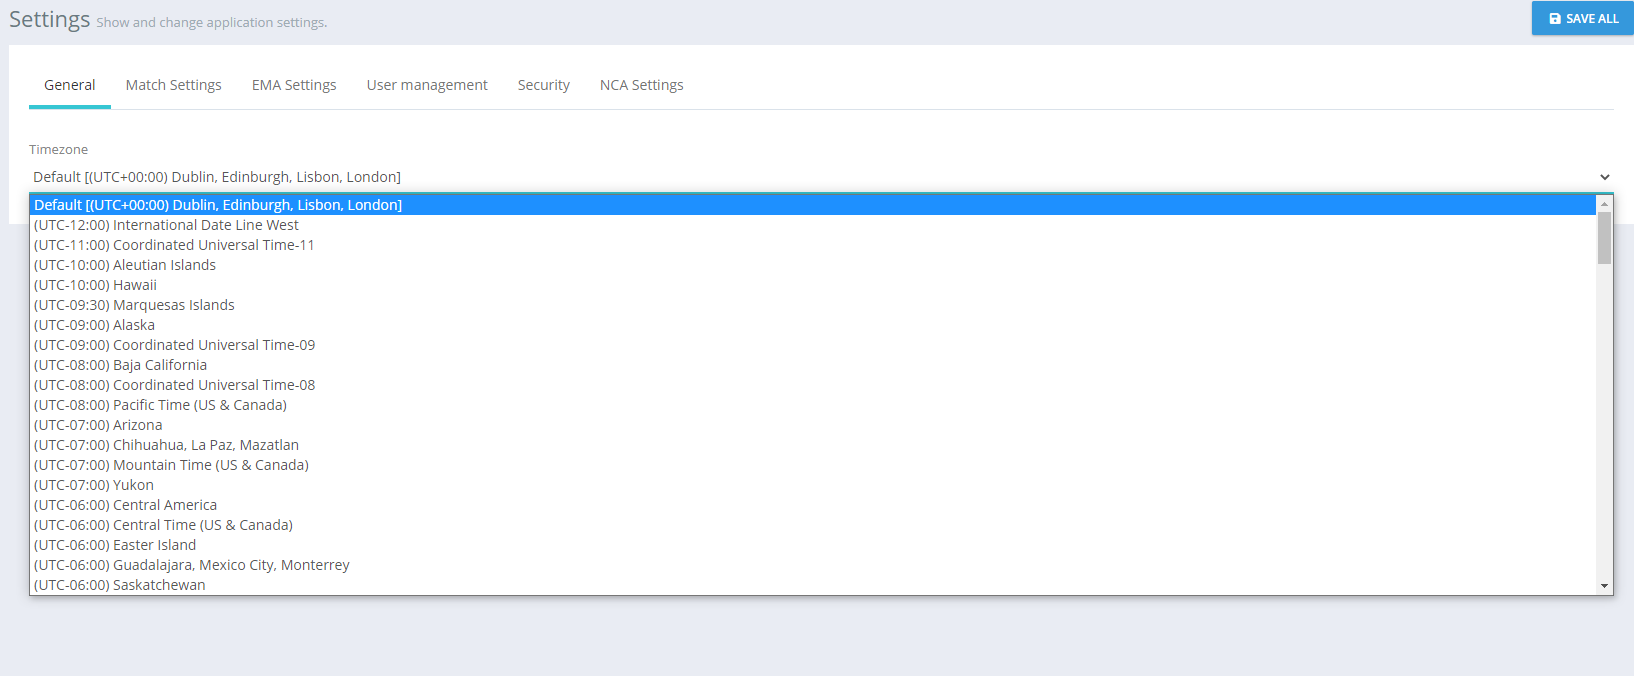Click the Save All button
The width and height of the screenshot is (1634, 676).
1583,19
